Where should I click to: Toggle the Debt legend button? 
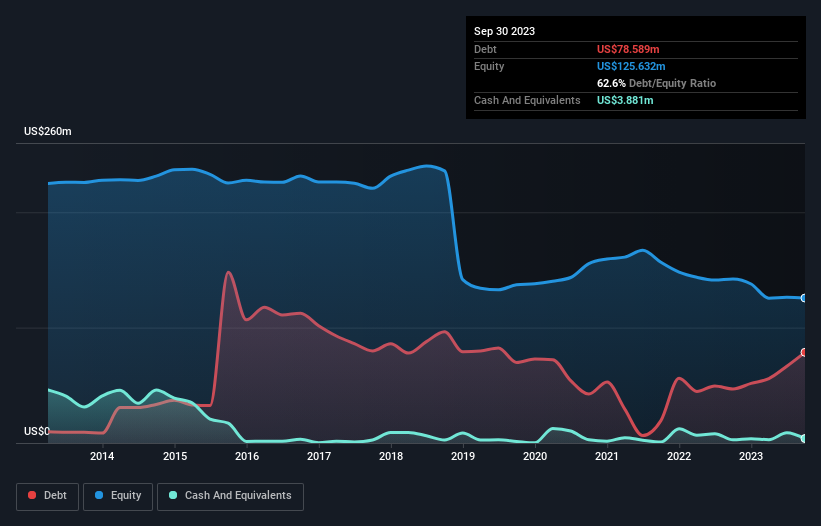[48, 496]
